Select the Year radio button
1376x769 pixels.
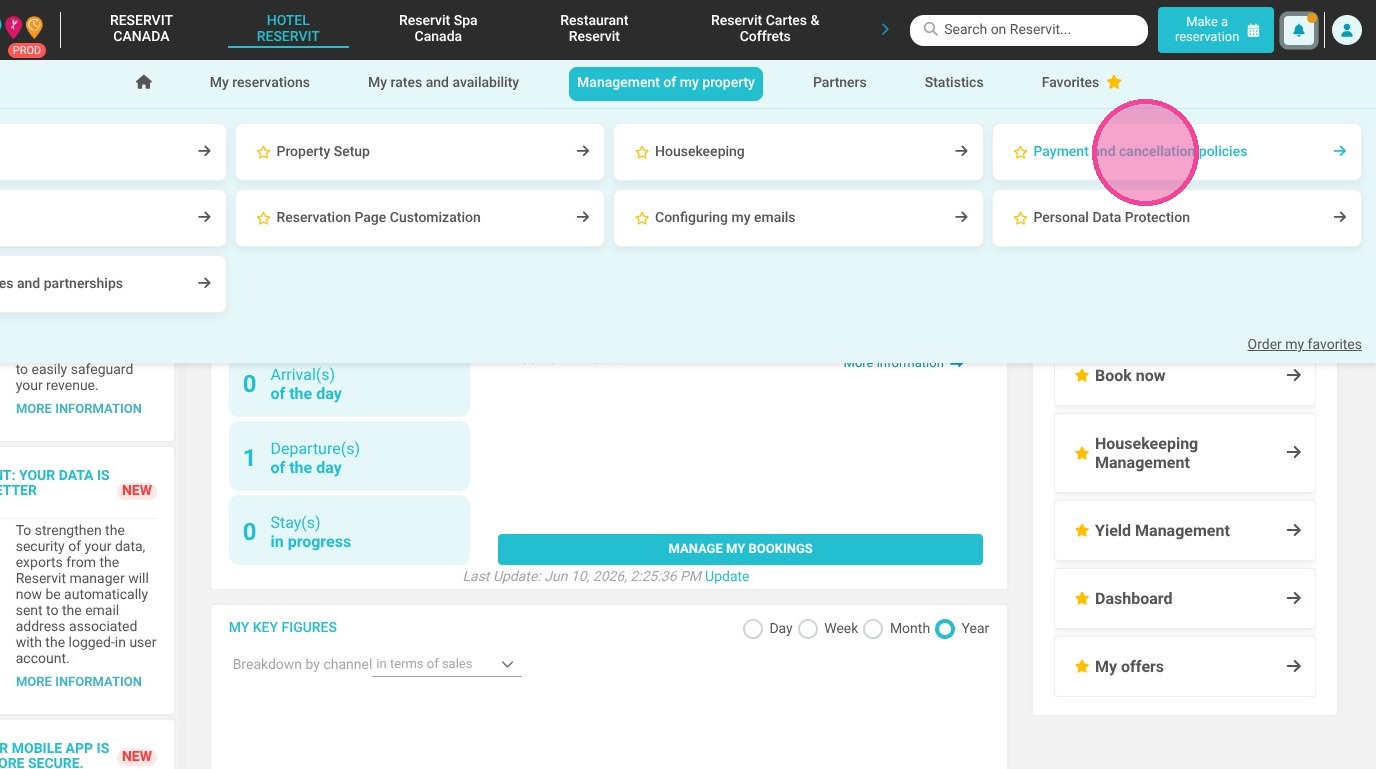click(x=945, y=629)
